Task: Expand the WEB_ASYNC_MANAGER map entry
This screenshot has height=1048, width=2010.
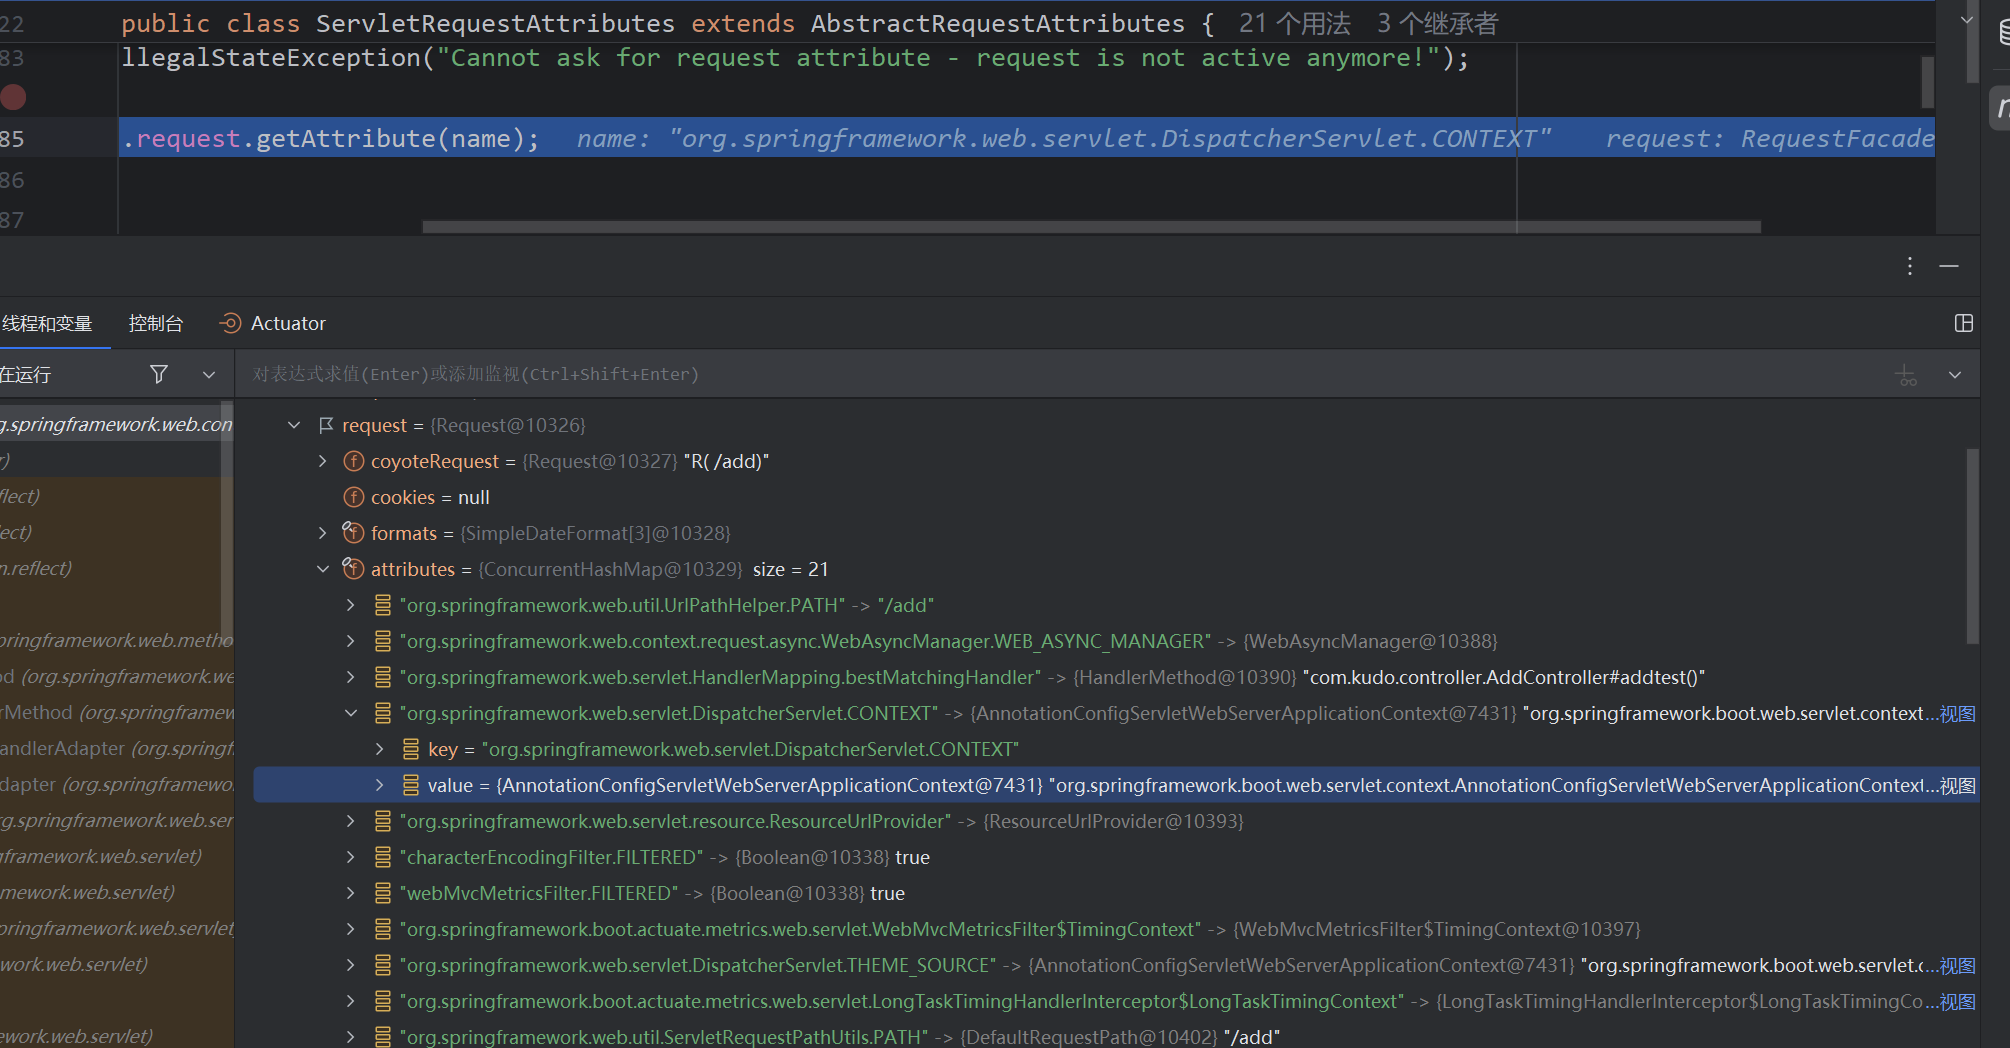Action: coord(350,641)
